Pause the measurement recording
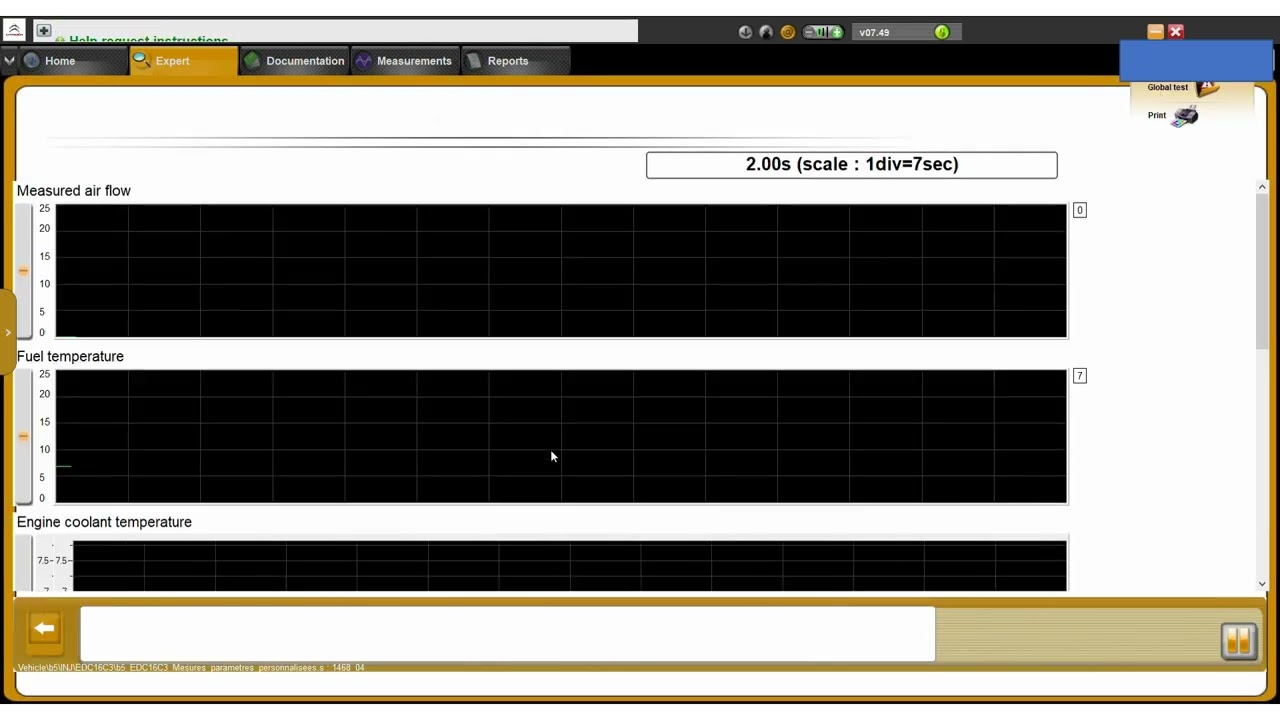This screenshot has width=1280, height=720. (x=1238, y=641)
